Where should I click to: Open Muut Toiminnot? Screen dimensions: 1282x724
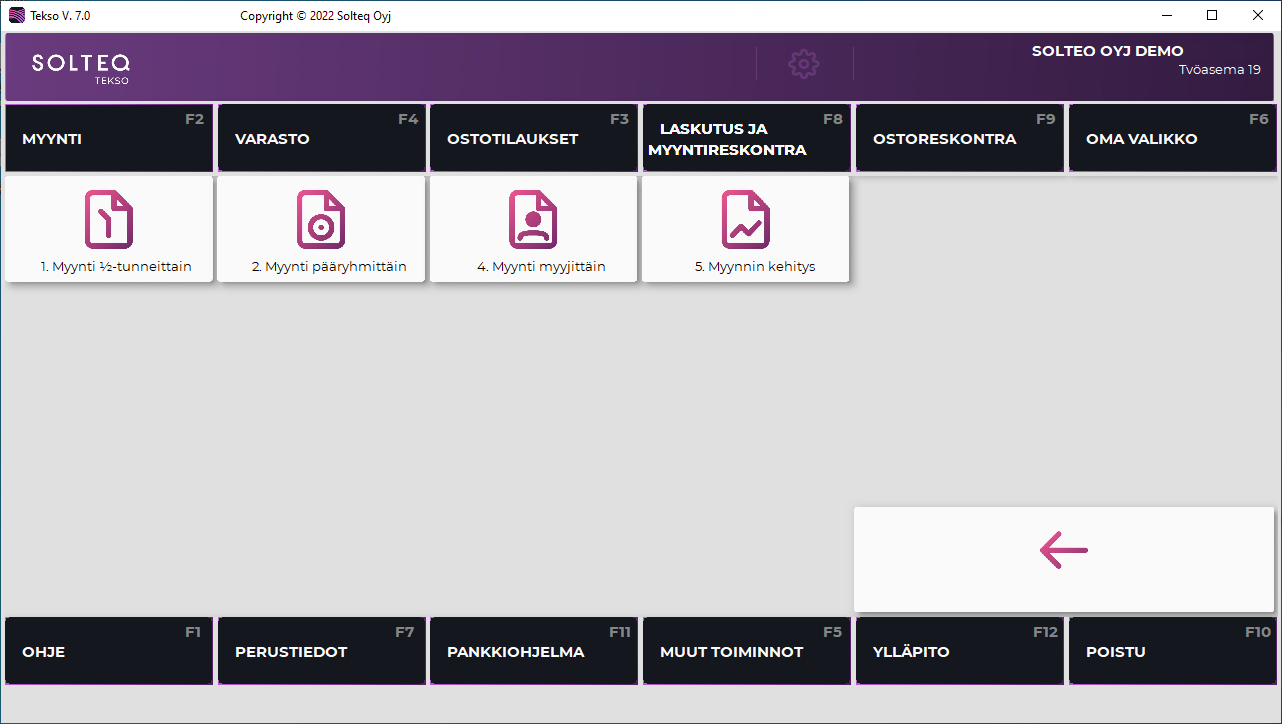pyautogui.click(x=746, y=651)
